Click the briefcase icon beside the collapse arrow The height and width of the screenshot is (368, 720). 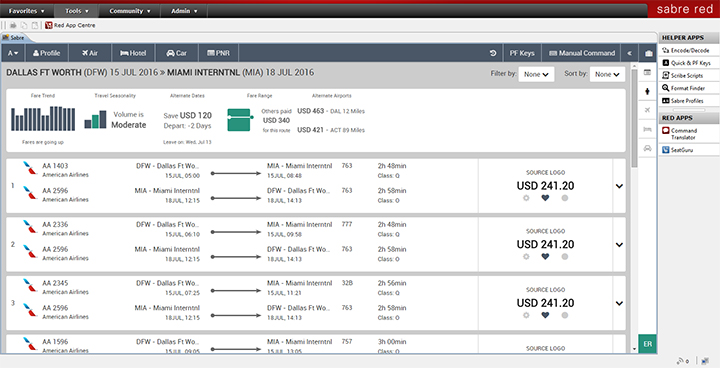(648, 53)
